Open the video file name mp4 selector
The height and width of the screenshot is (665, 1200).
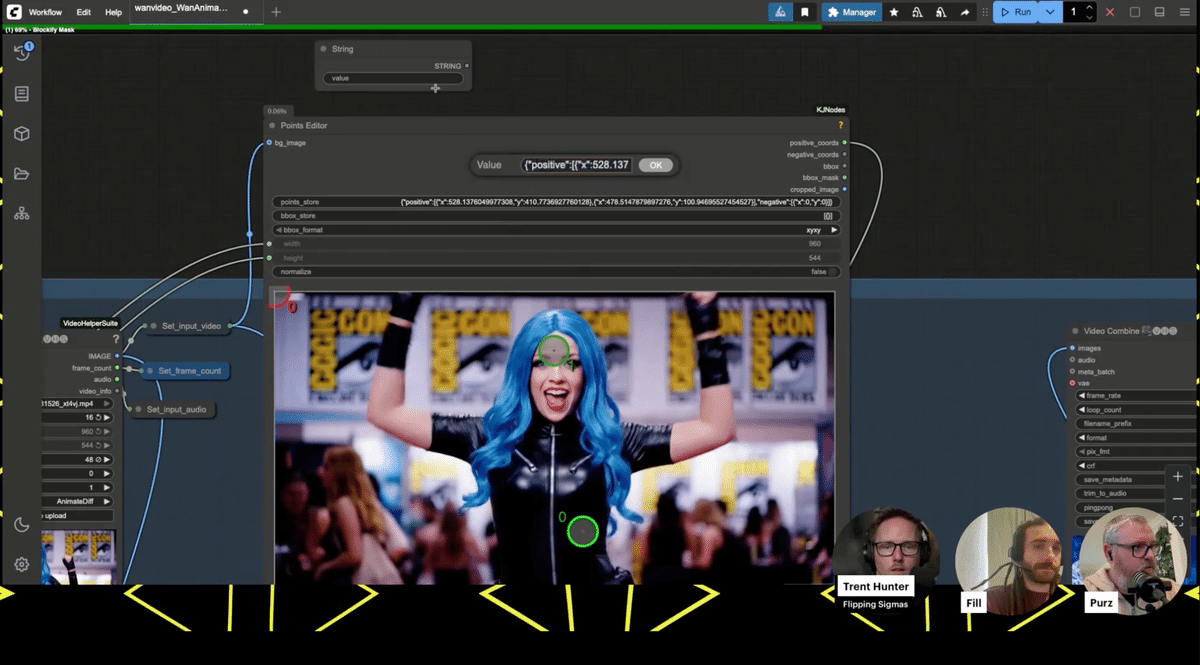[78, 403]
